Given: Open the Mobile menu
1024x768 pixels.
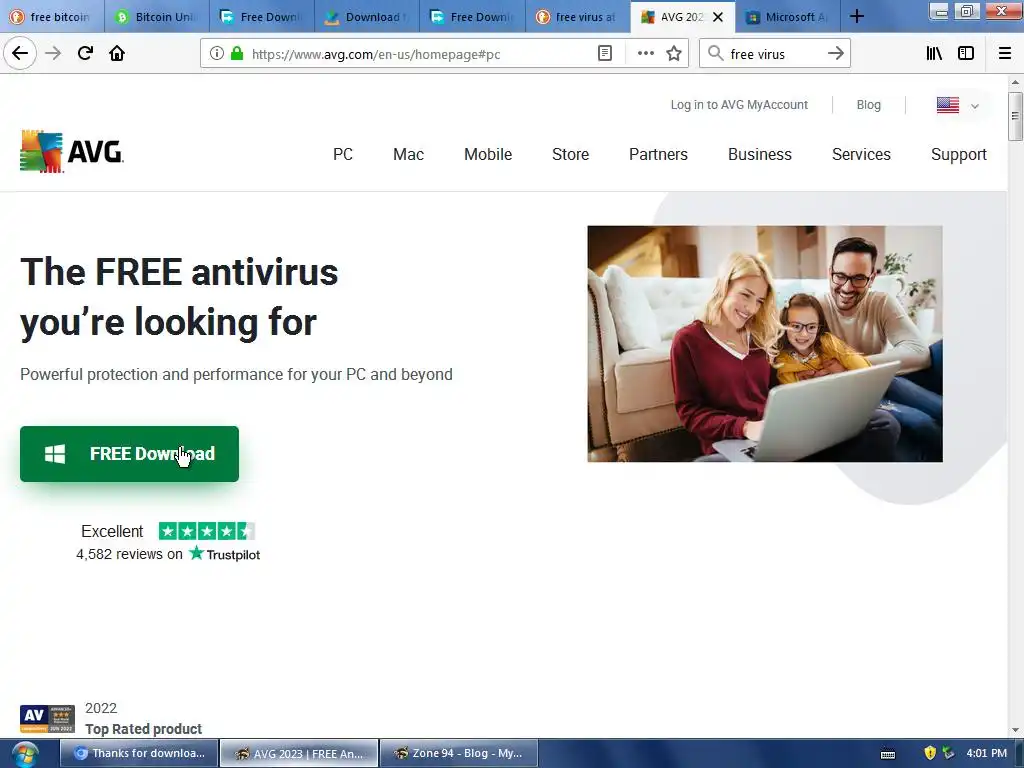Looking at the screenshot, I should coord(488,154).
